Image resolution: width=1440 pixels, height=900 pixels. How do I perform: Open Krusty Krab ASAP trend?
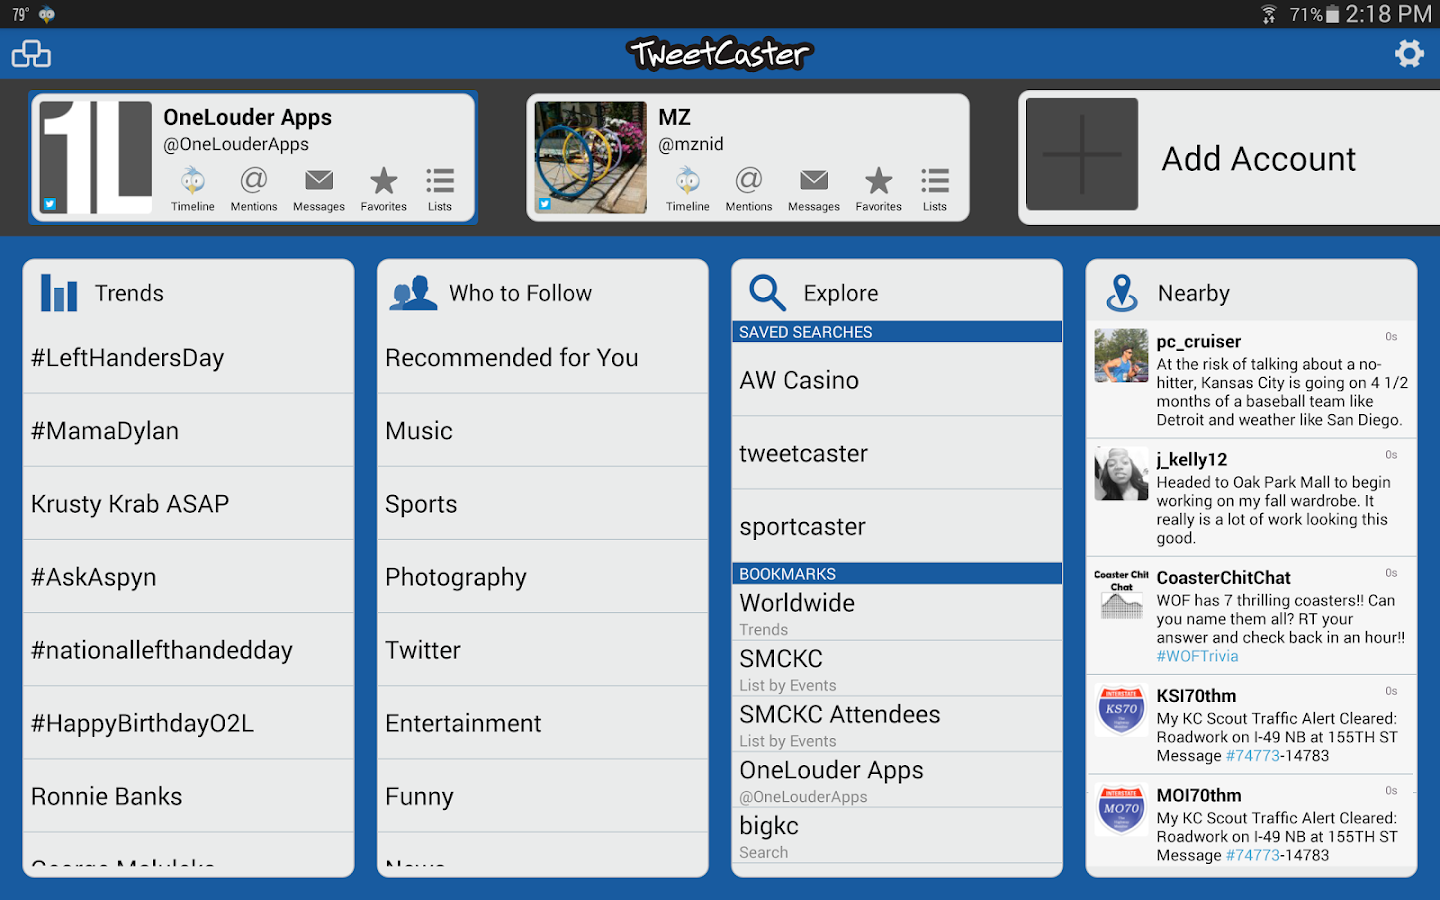click(x=188, y=504)
